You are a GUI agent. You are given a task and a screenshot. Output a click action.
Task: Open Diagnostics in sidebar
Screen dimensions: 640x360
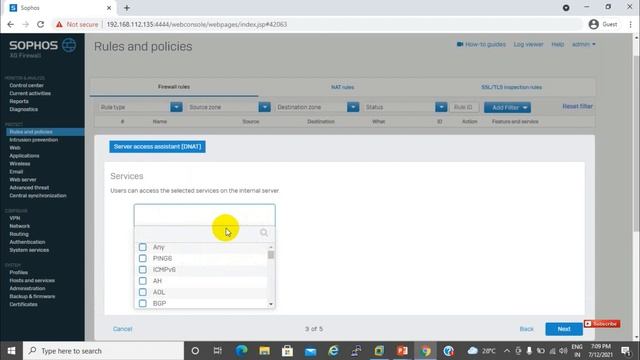click(x=24, y=109)
